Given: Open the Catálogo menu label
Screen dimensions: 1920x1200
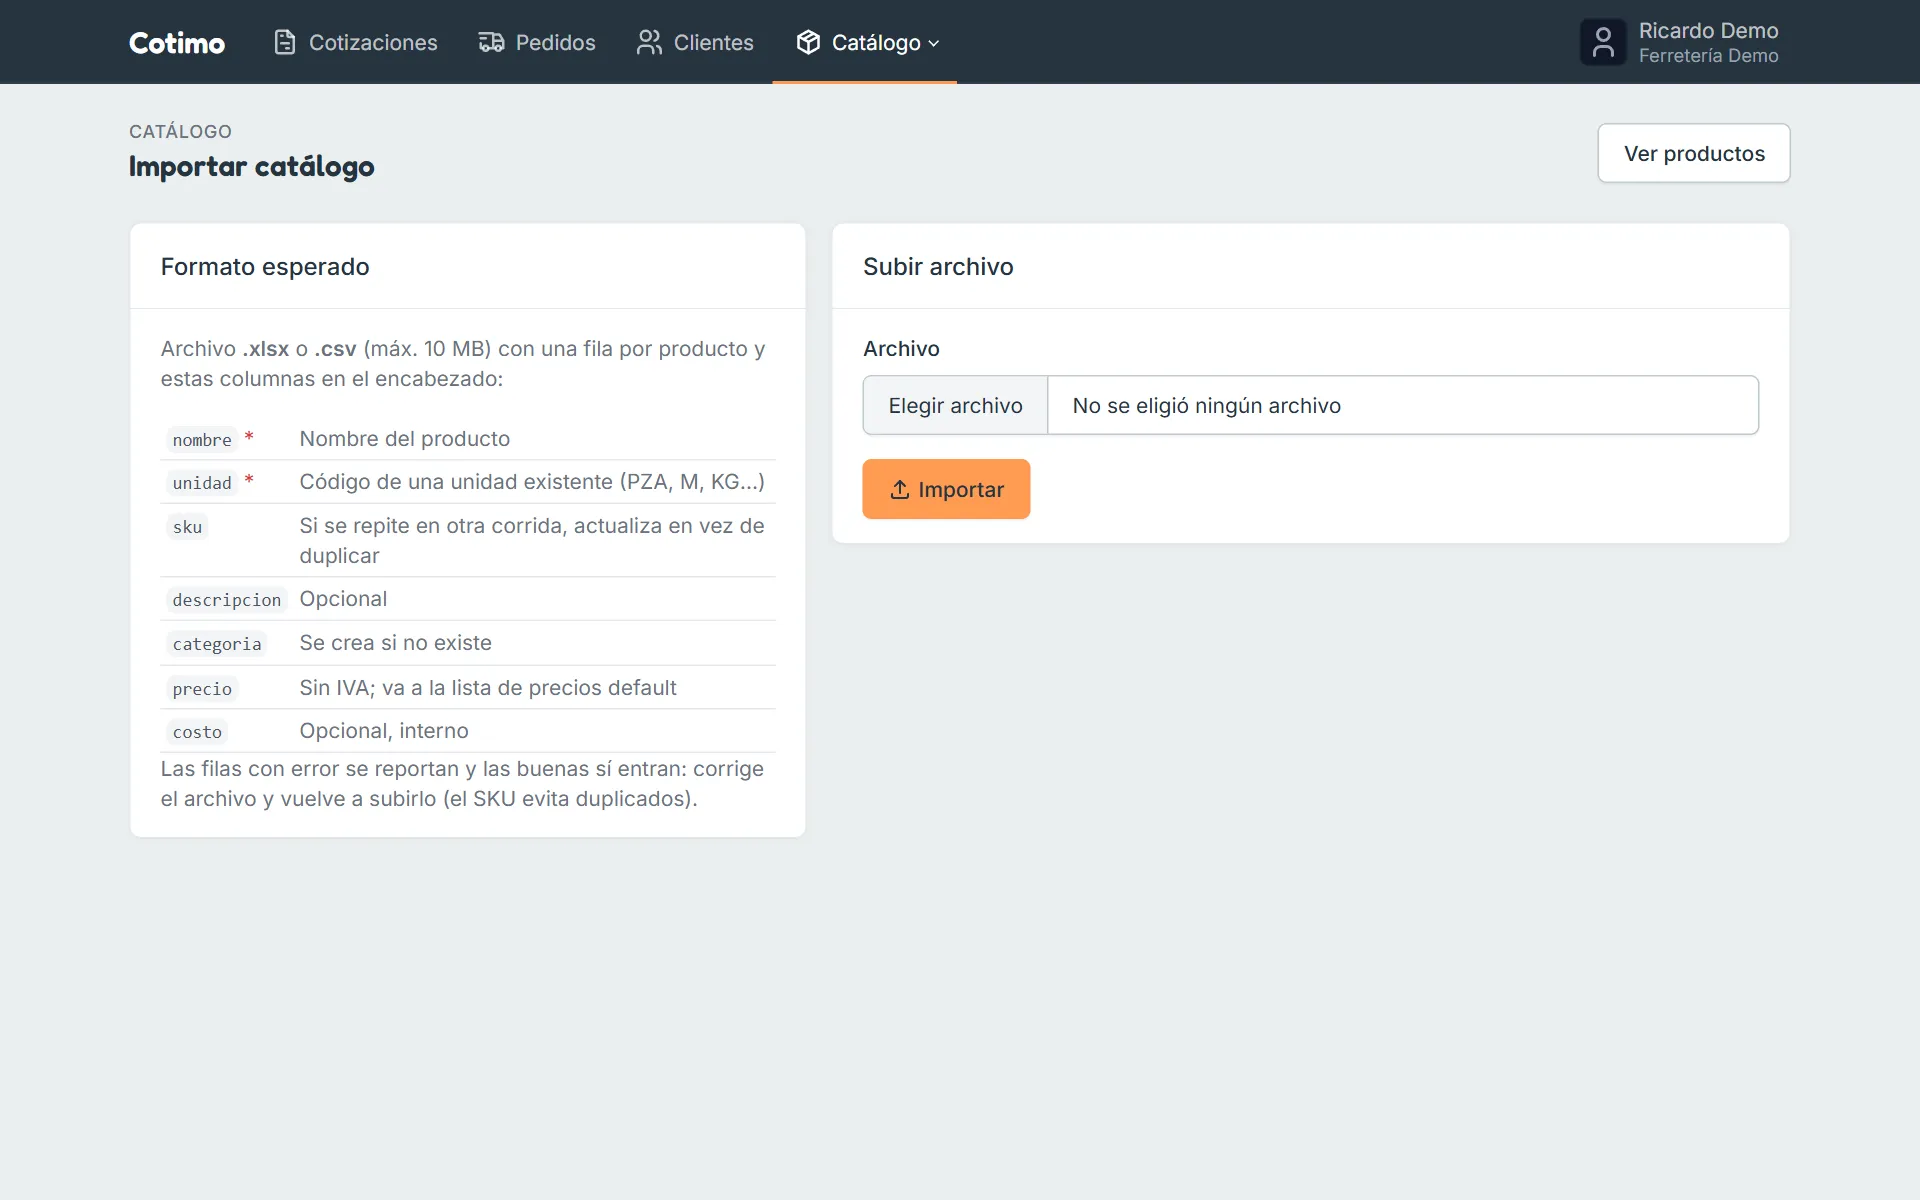Looking at the screenshot, I should click(876, 42).
